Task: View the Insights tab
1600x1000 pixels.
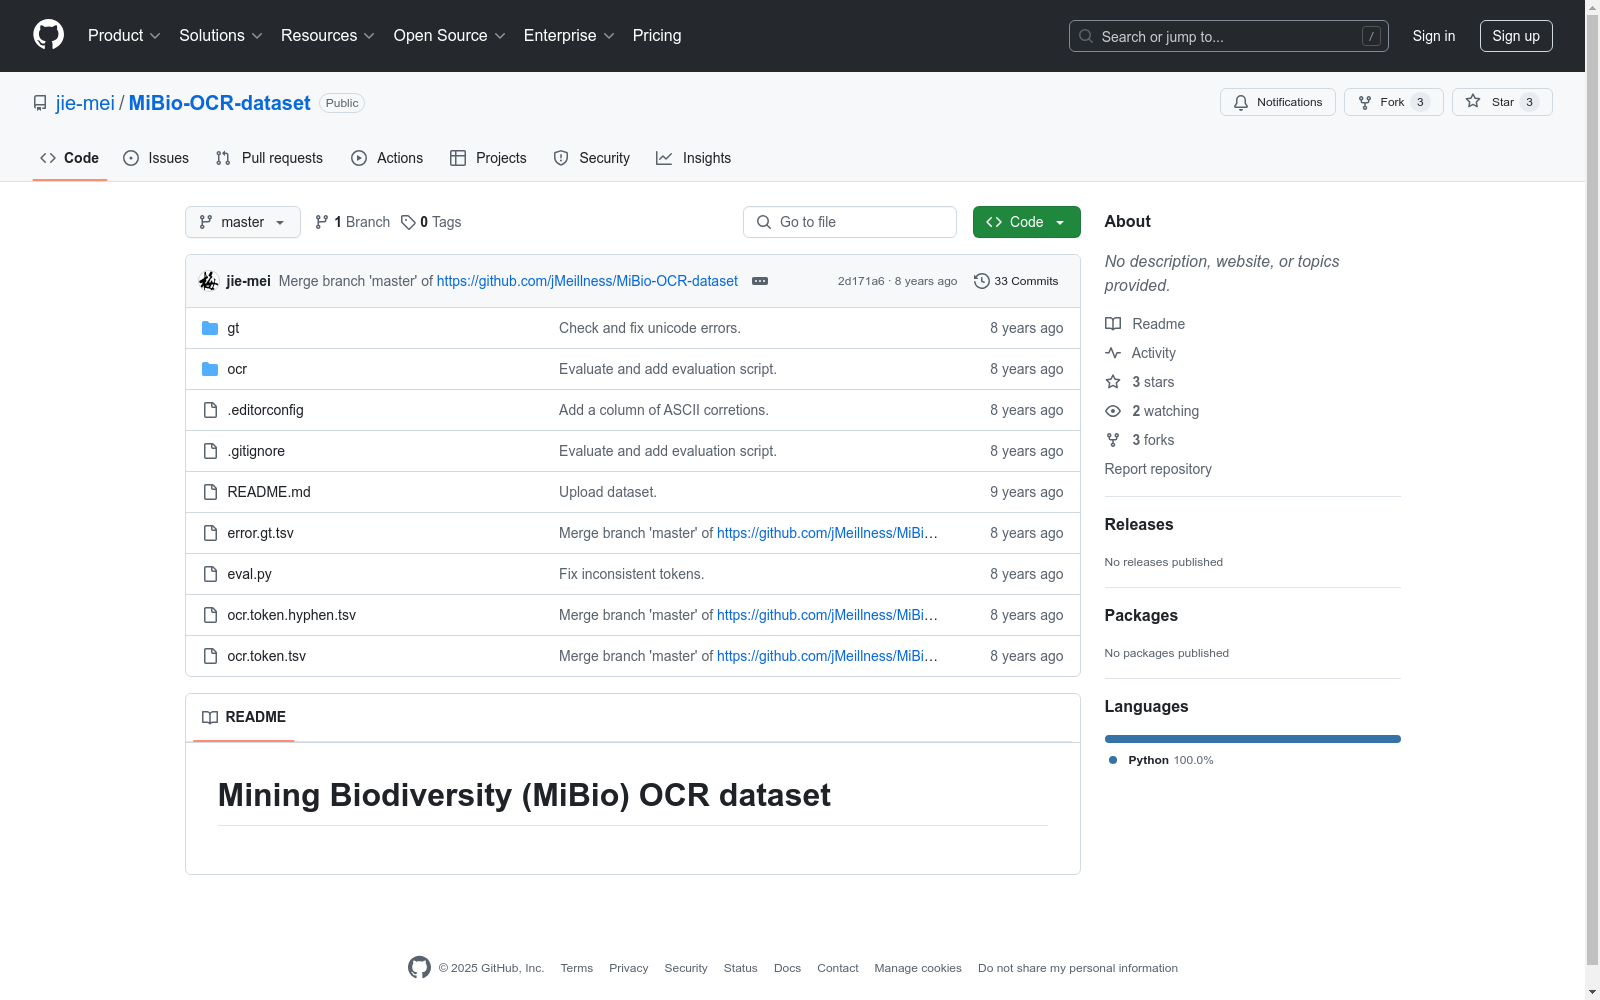Action: tap(694, 158)
